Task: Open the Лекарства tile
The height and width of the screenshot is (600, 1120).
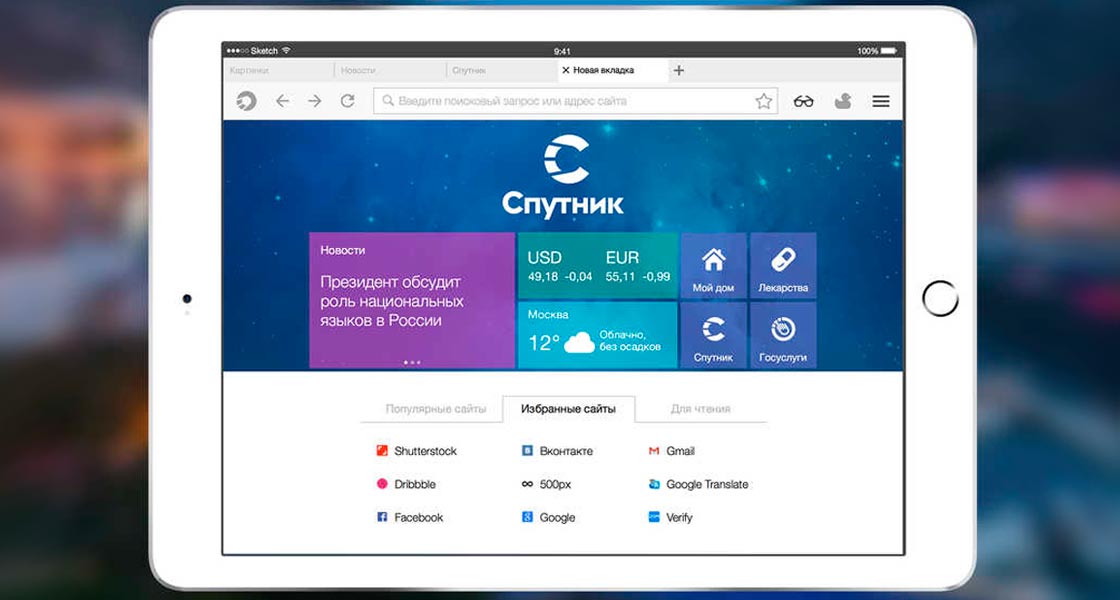Action: tap(783, 265)
